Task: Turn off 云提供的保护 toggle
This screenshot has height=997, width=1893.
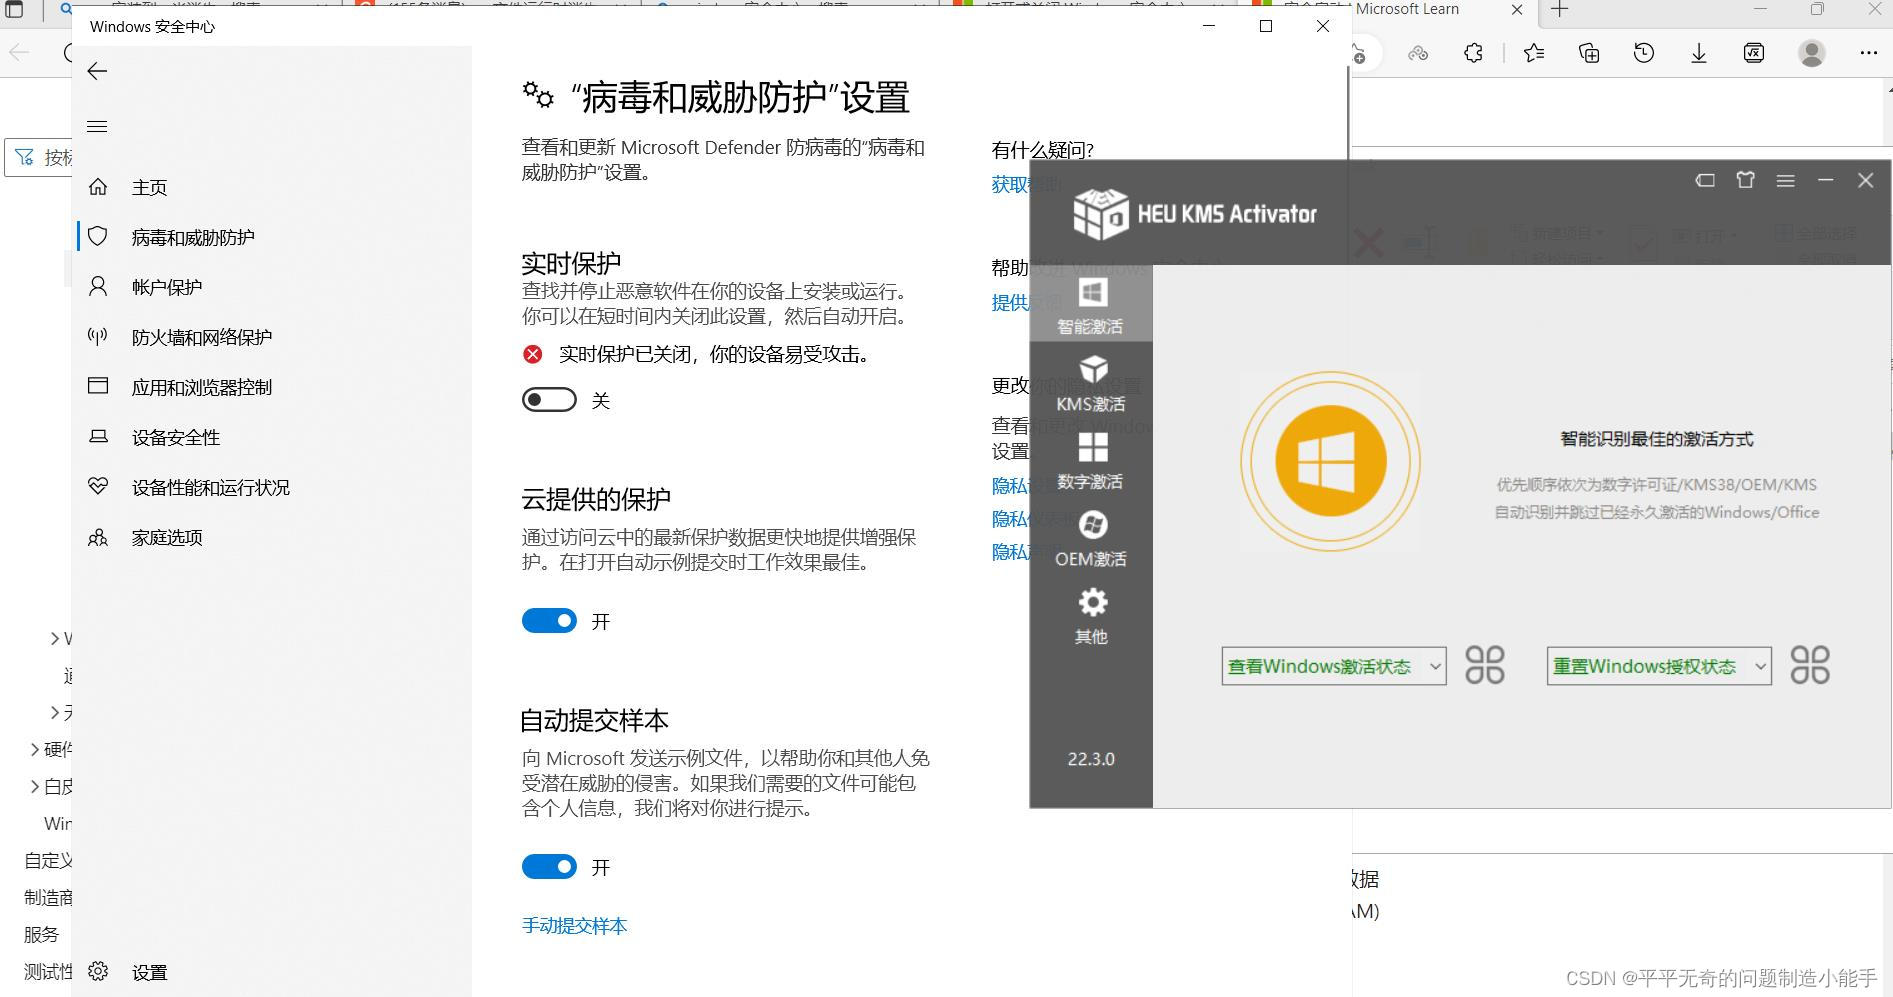Action: click(x=549, y=621)
